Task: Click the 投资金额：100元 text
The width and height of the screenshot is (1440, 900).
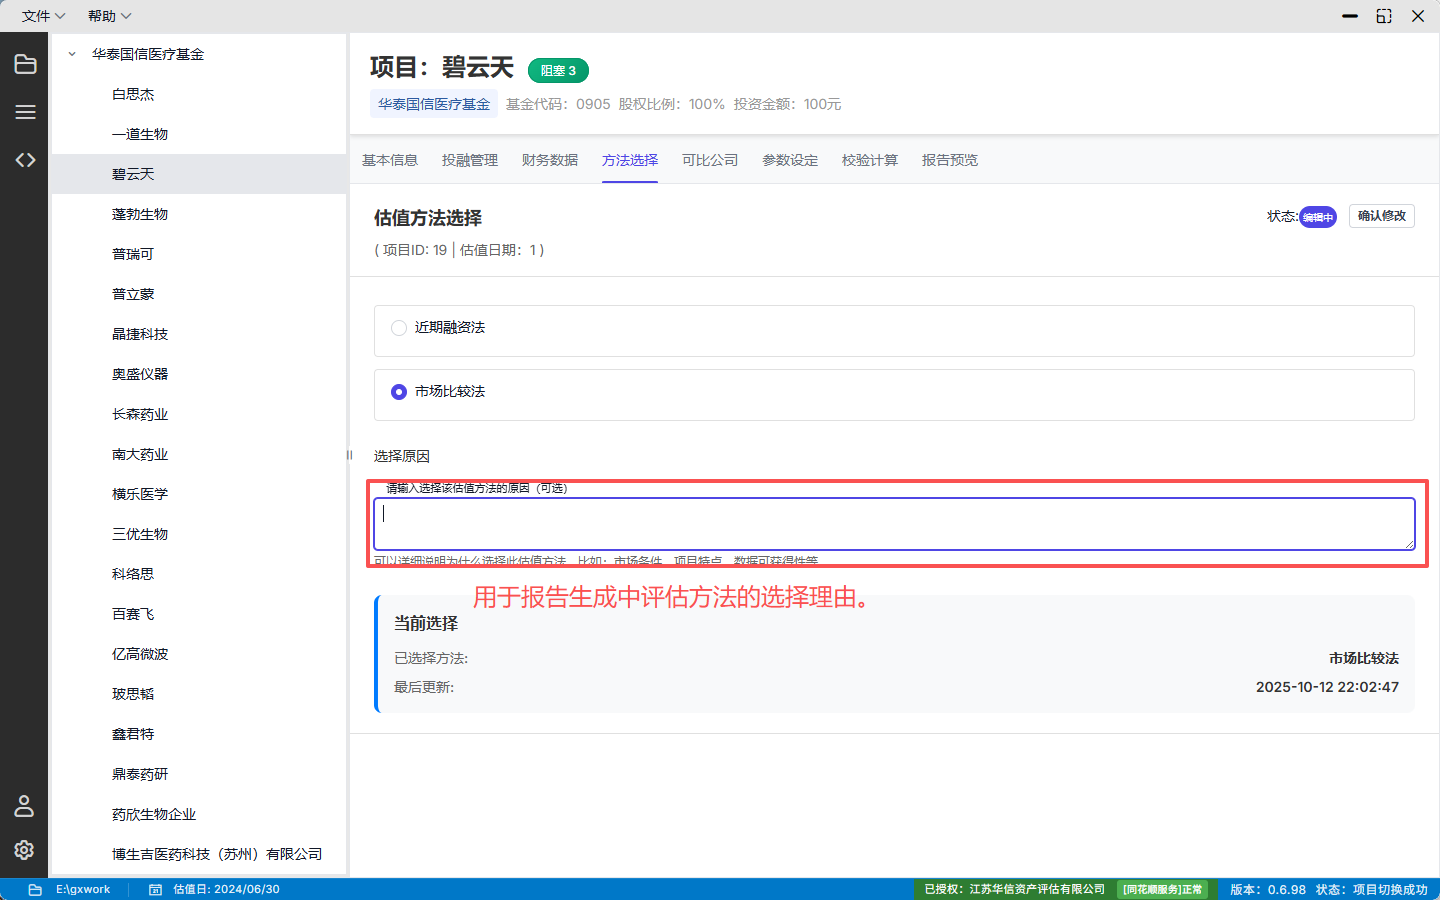Action: pos(787,104)
